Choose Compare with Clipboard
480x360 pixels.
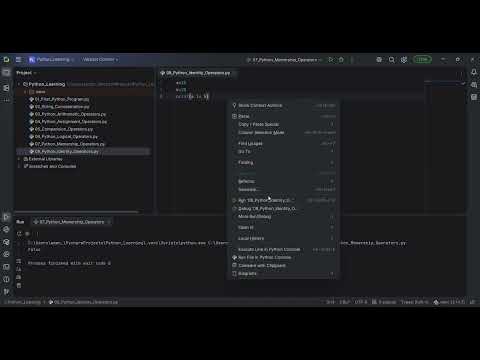[284, 266]
